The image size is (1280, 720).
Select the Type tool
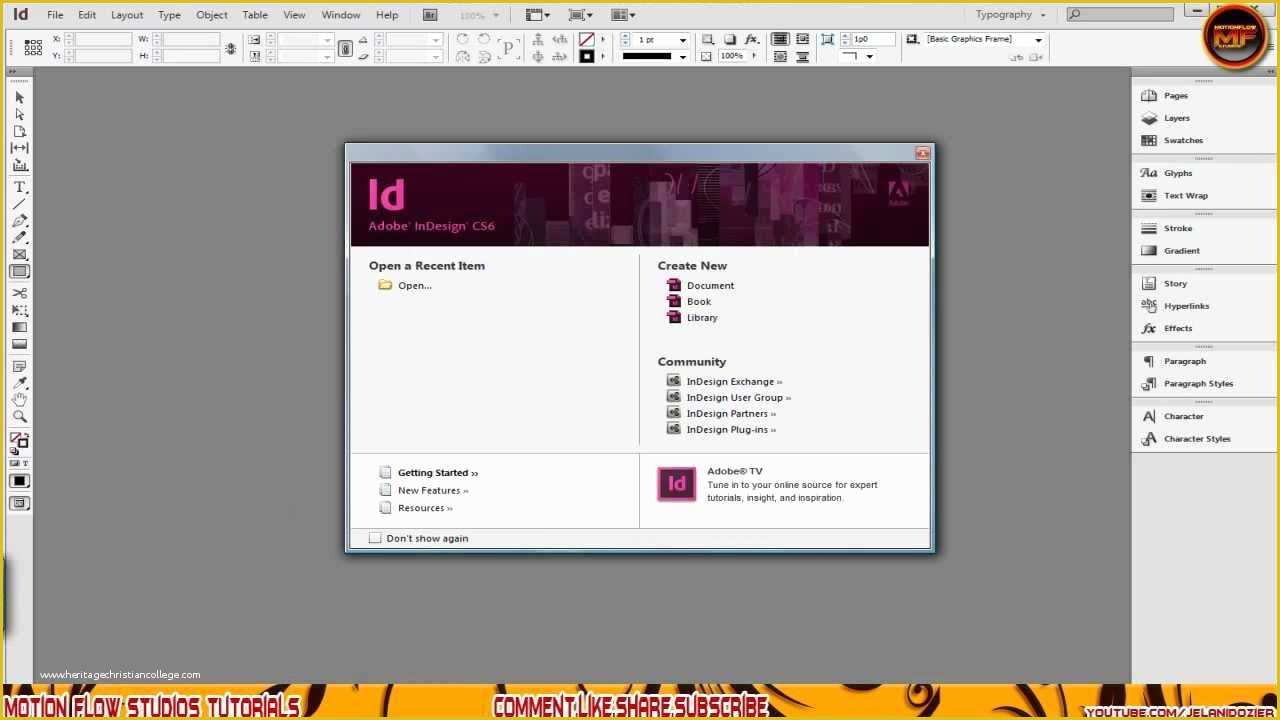19,187
